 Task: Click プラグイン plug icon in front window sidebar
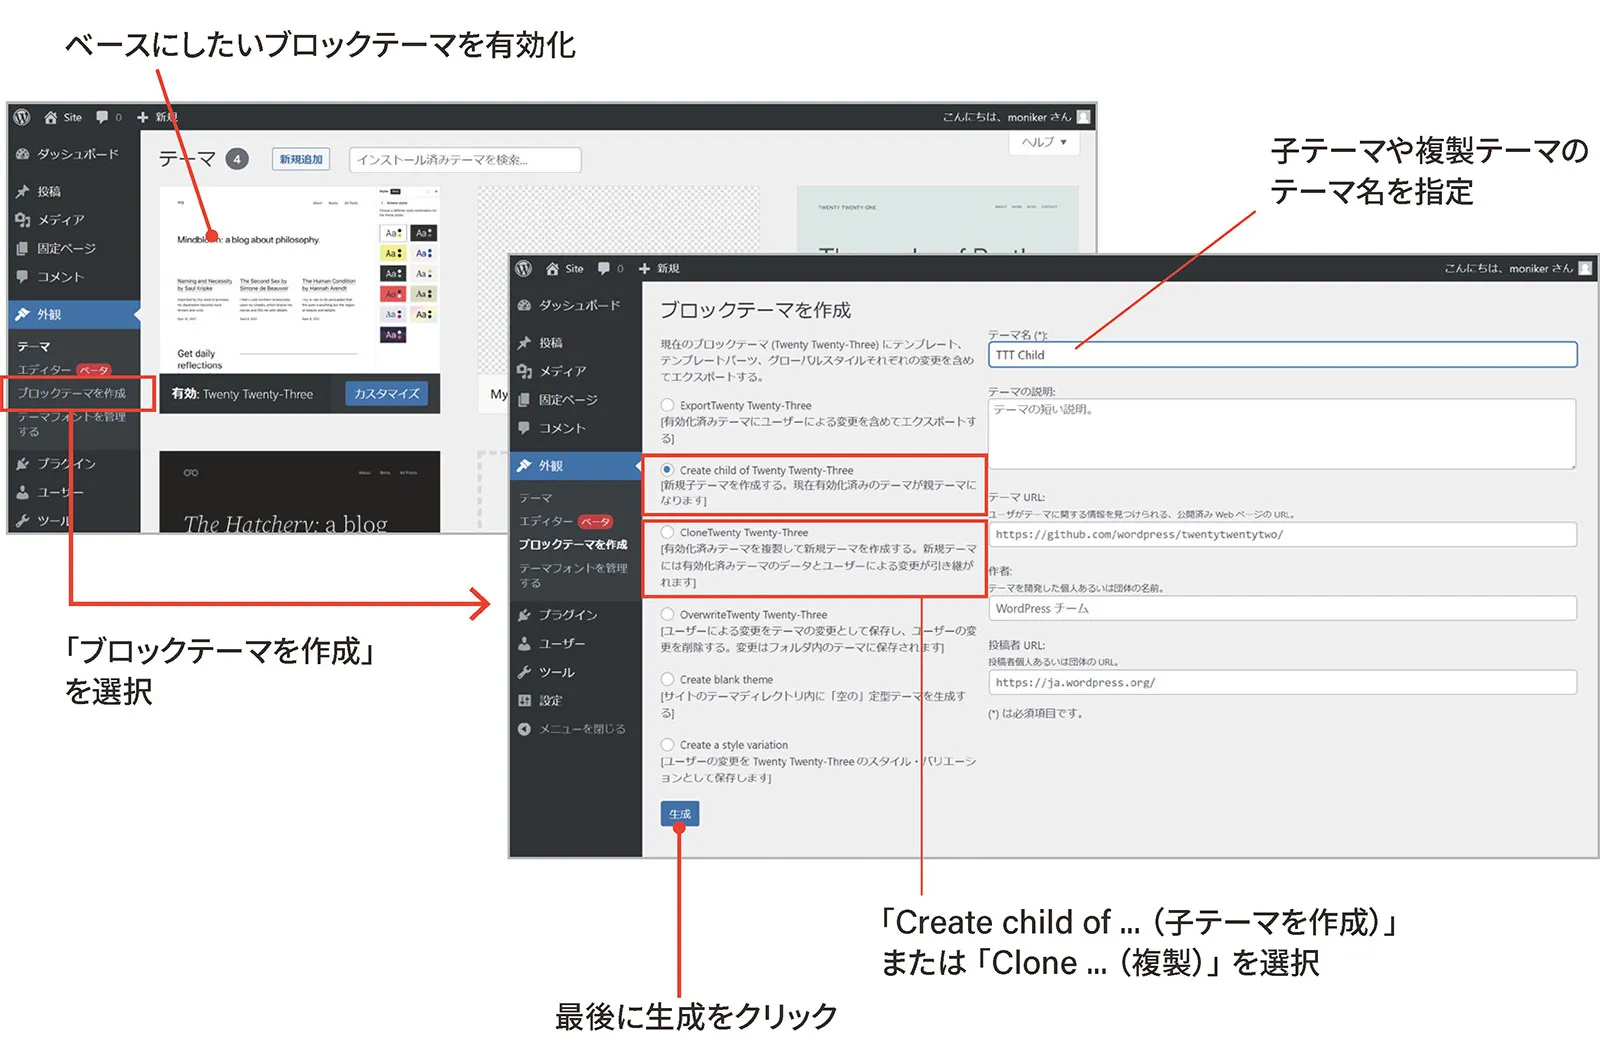pos(525,615)
